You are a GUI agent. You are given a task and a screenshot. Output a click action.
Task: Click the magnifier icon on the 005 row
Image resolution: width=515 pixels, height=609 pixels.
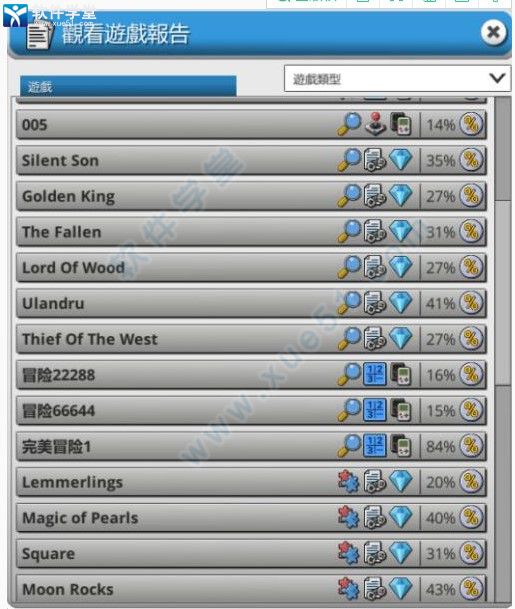(349, 124)
